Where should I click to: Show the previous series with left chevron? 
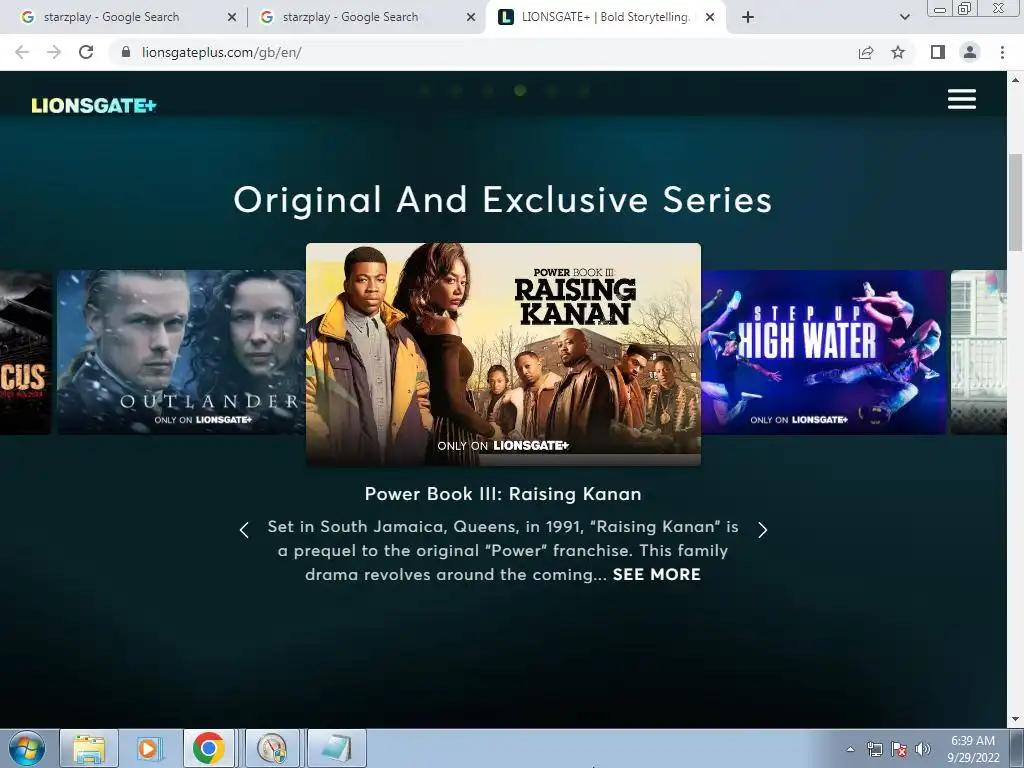coord(244,530)
